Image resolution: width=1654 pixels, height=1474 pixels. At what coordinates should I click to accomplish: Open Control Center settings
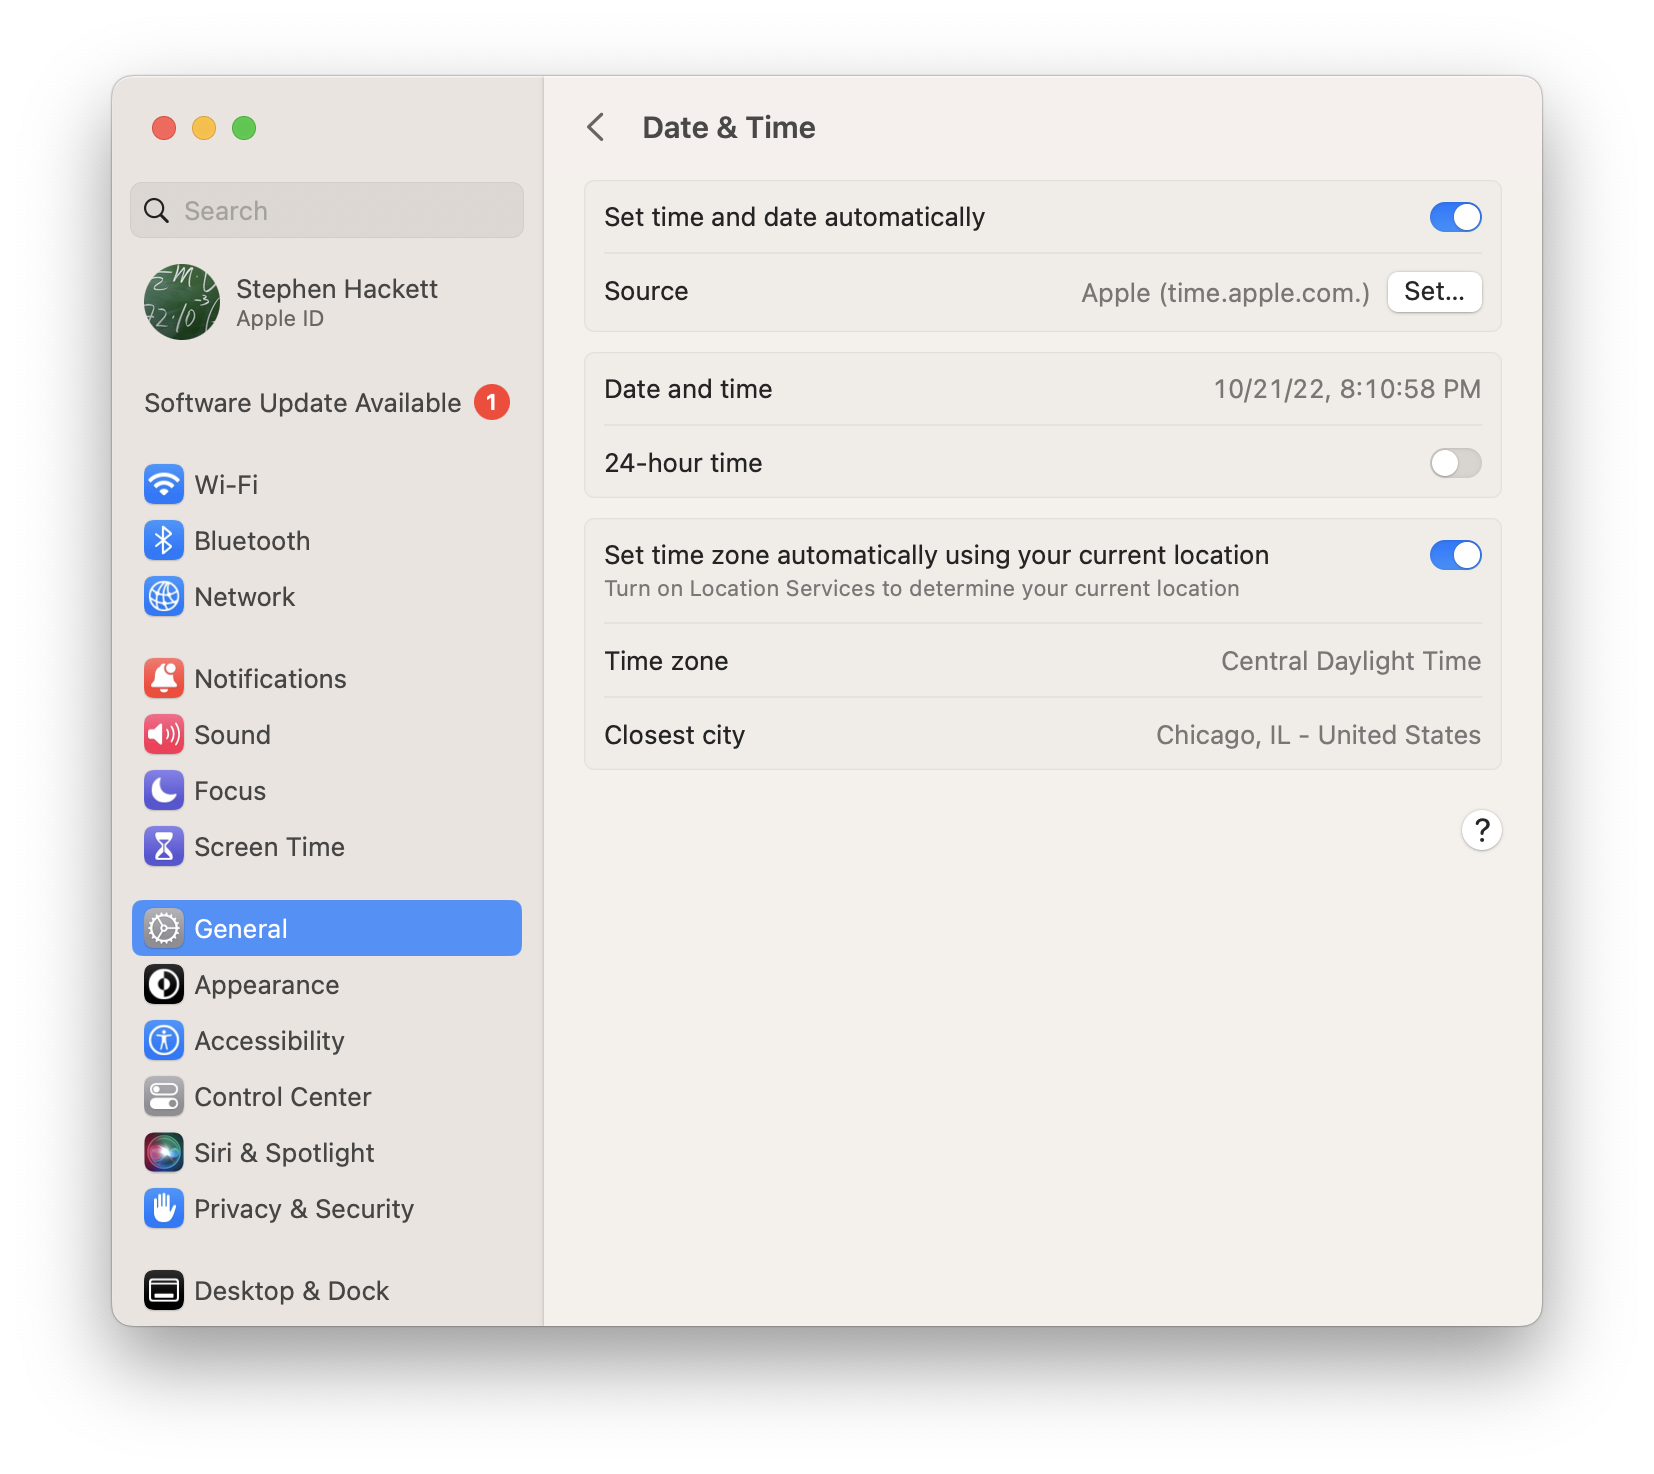(282, 1097)
